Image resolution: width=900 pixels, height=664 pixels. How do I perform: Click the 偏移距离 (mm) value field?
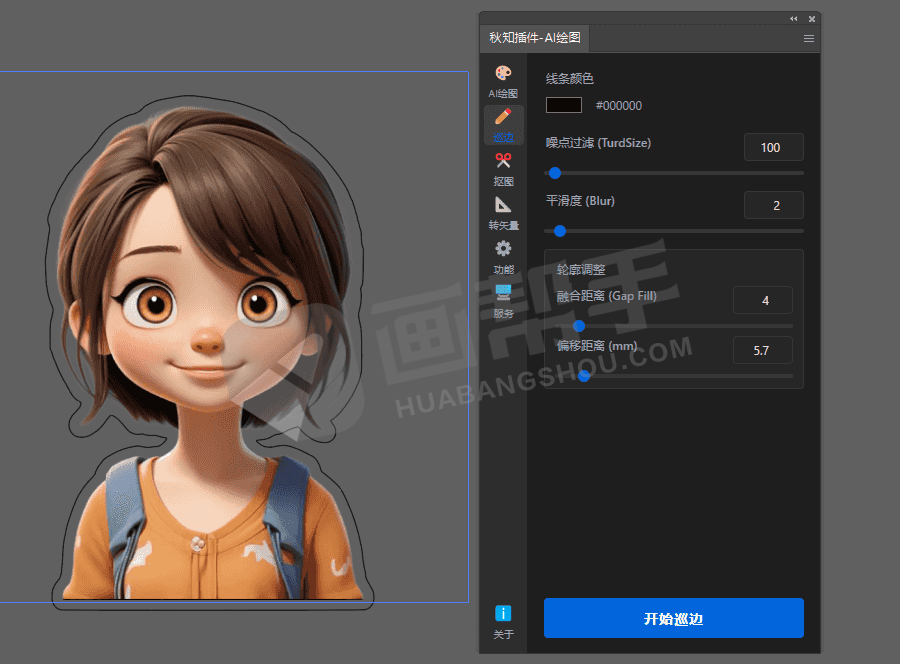tap(762, 350)
